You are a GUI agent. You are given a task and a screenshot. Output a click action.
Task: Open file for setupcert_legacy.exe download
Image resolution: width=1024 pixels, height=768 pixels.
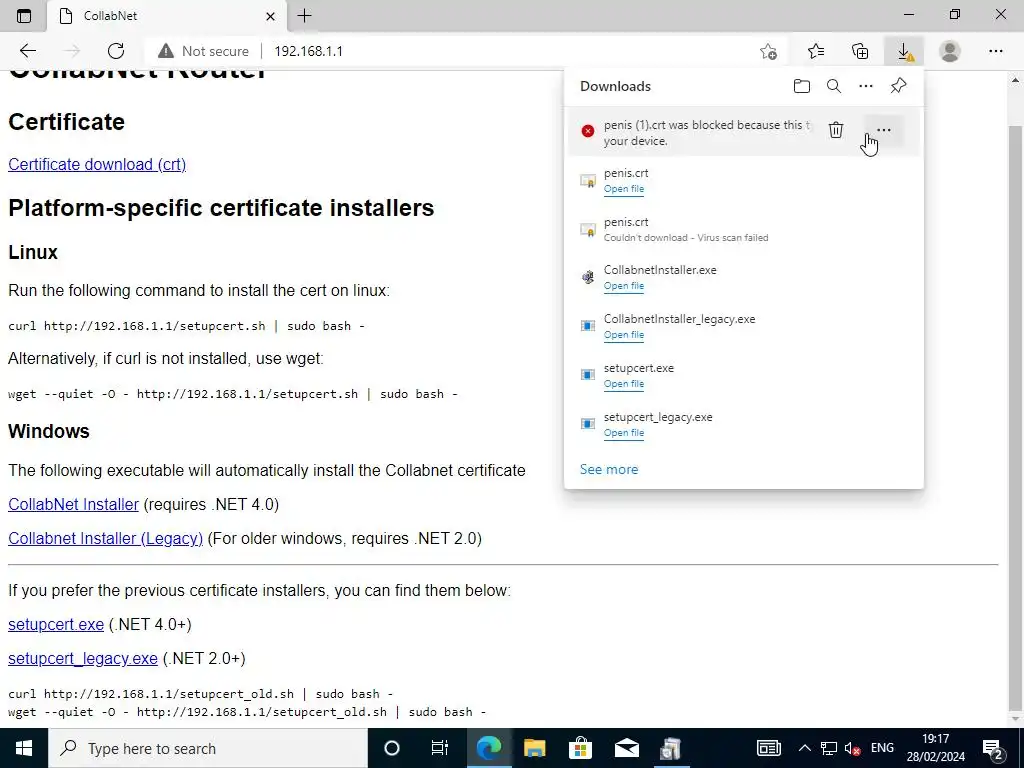click(x=624, y=432)
